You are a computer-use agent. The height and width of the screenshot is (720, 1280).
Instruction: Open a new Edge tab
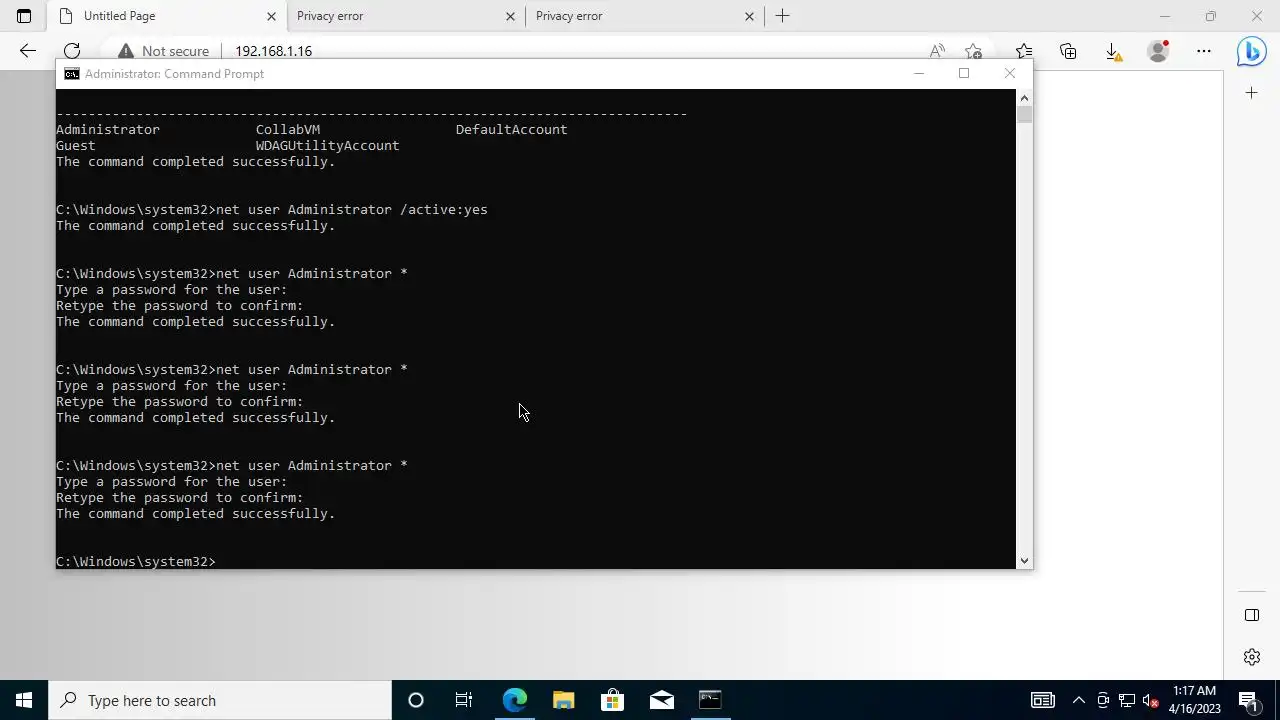(783, 16)
